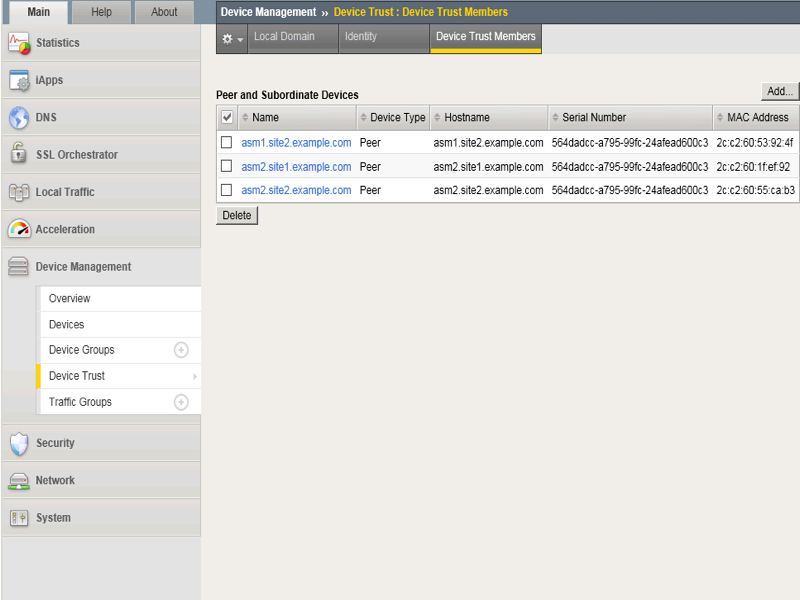Click the Delete button
Image resolution: width=800 pixels, height=600 pixels.
[237, 215]
